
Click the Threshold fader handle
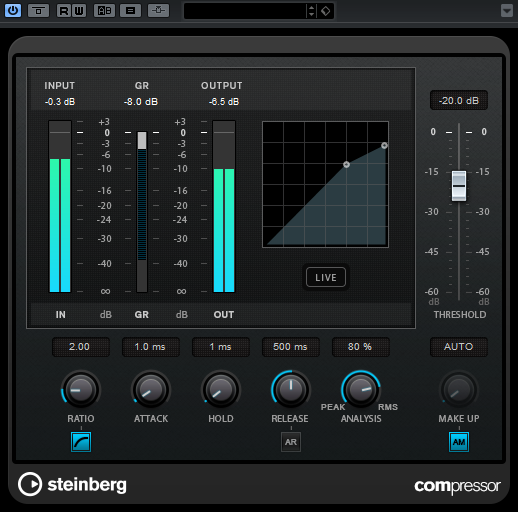point(459,186)
